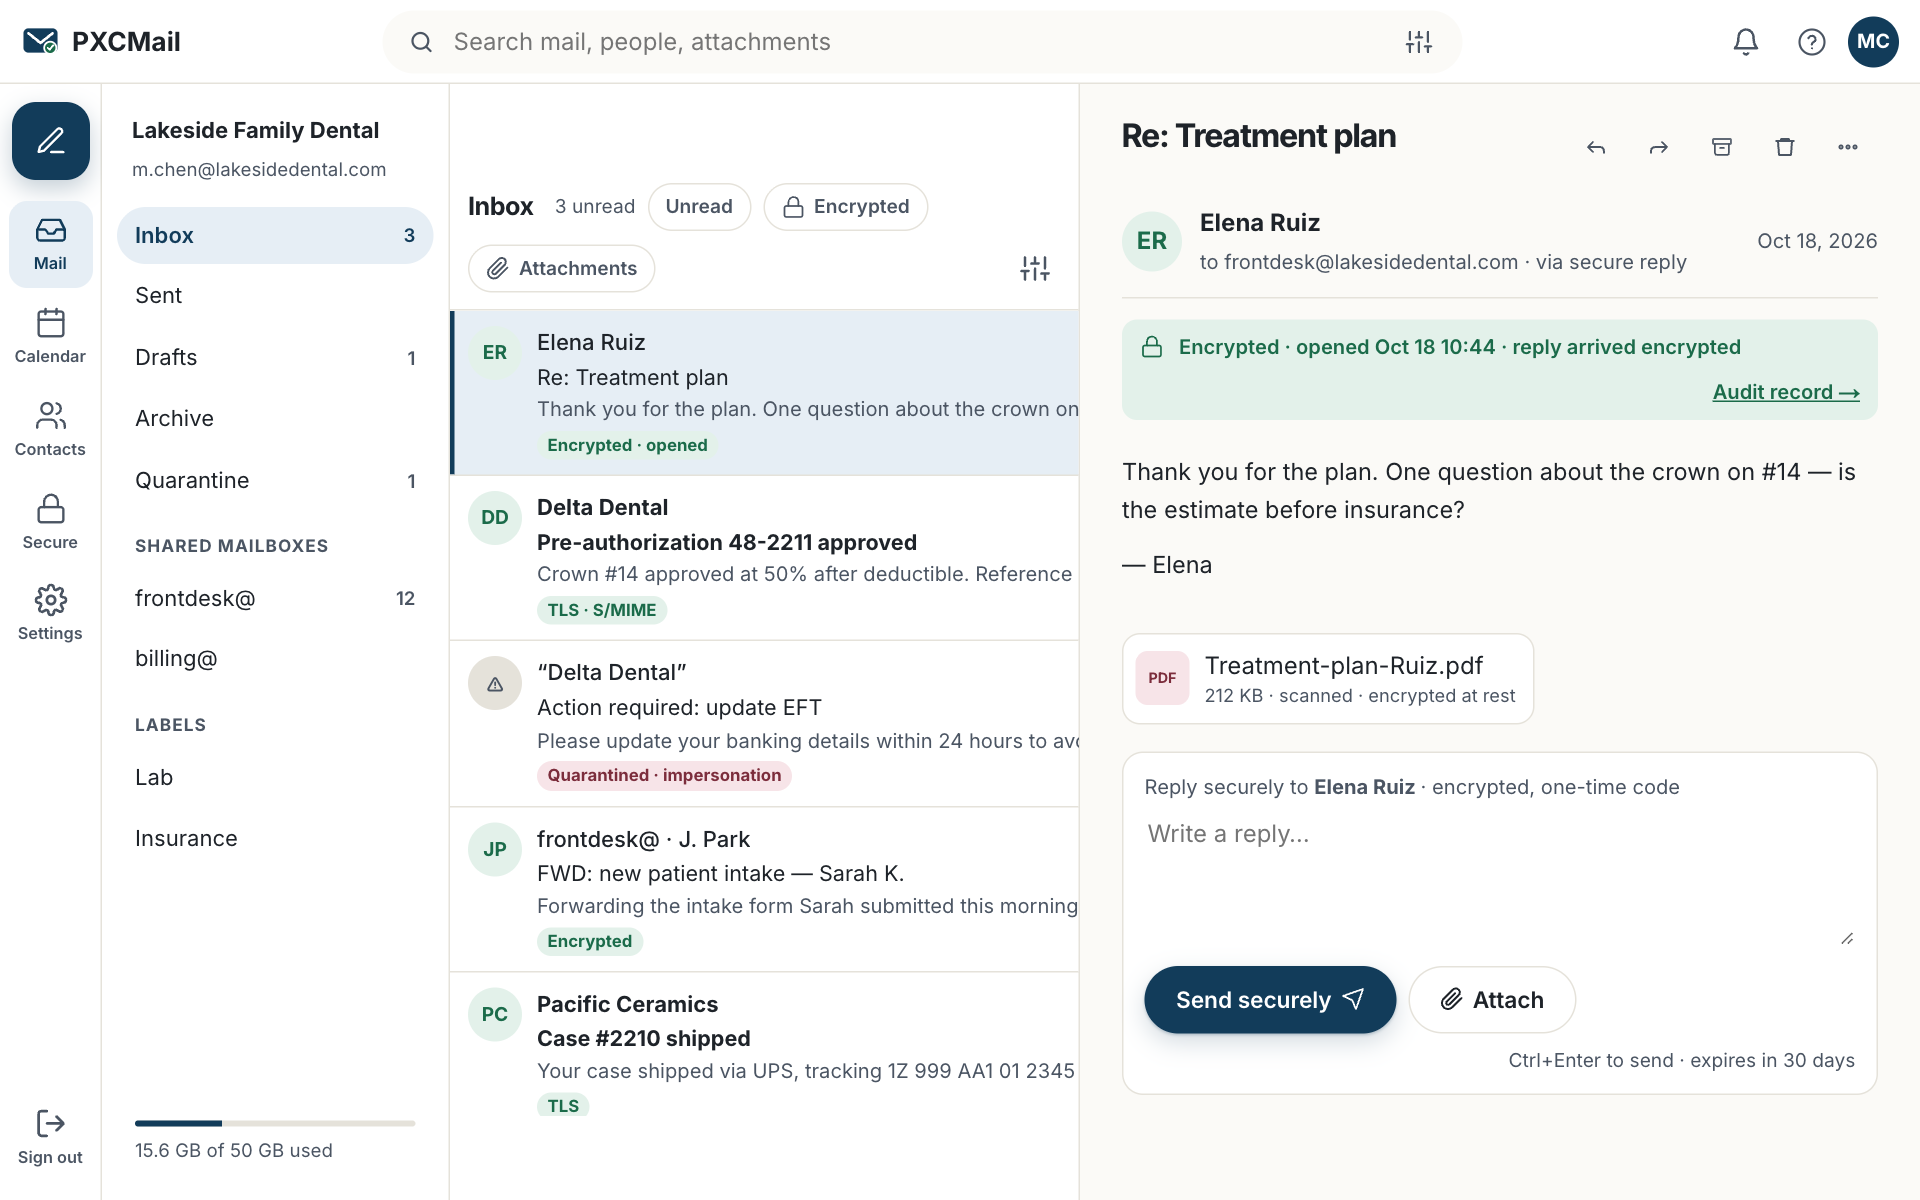Click the storage usage progress bar

point(275,1124)
